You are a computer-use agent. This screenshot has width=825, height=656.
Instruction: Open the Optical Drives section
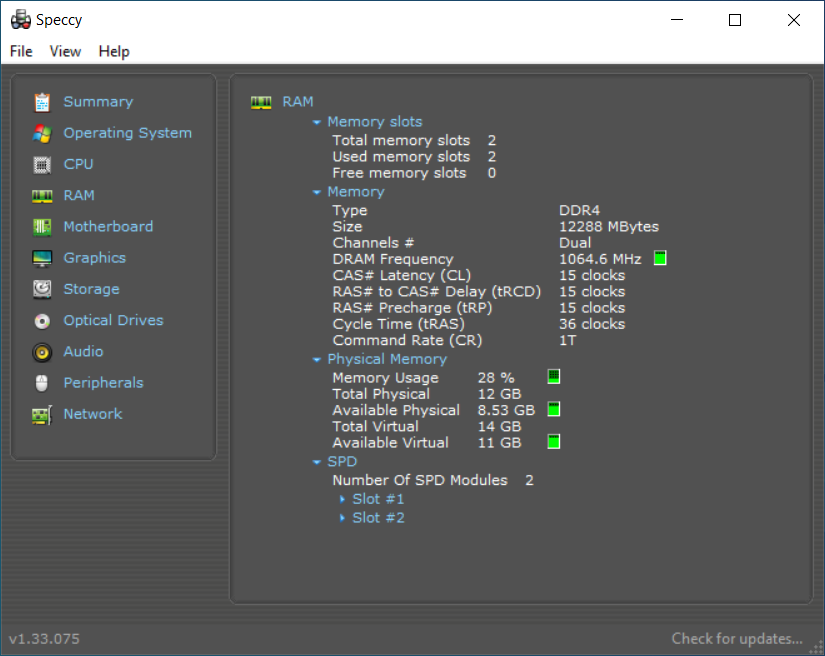114,320
